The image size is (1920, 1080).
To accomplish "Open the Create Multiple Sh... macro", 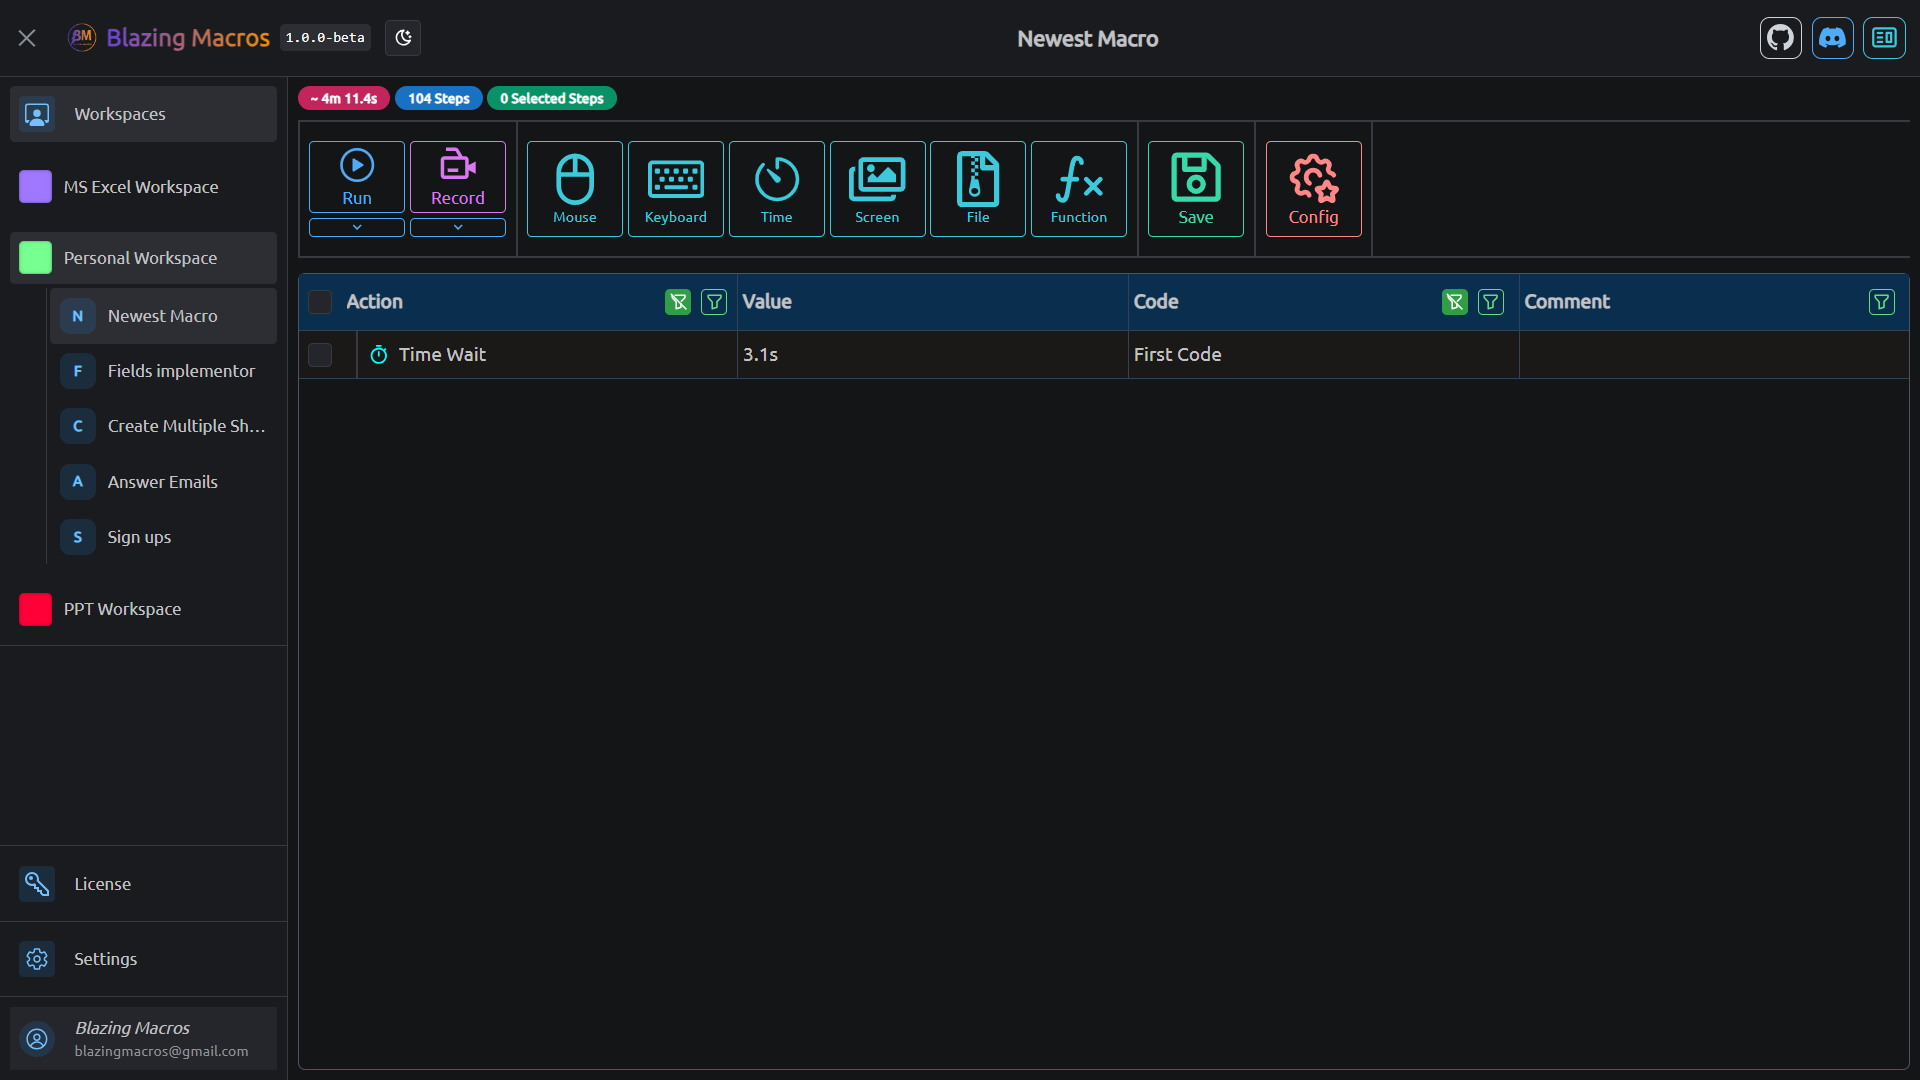I will (163, 426).
